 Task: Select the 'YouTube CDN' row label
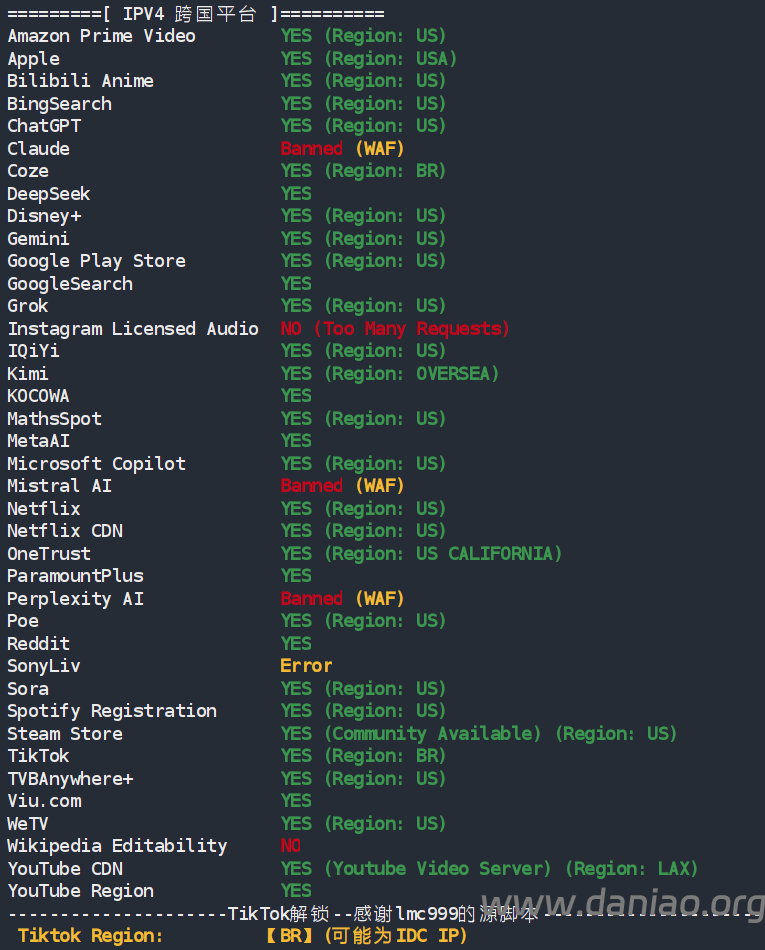(x=65, y=869)
